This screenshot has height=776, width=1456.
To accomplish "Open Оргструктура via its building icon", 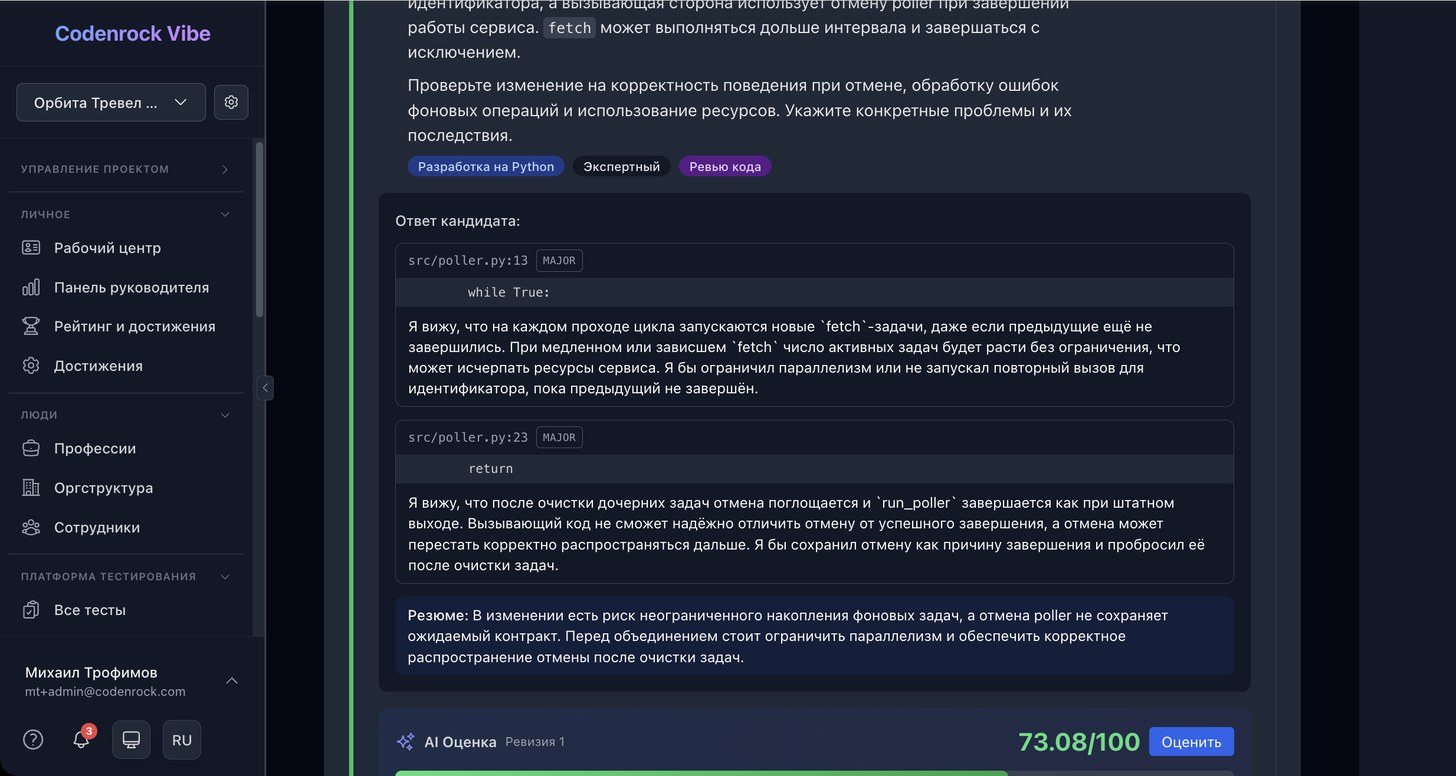I will pos(31,488).
